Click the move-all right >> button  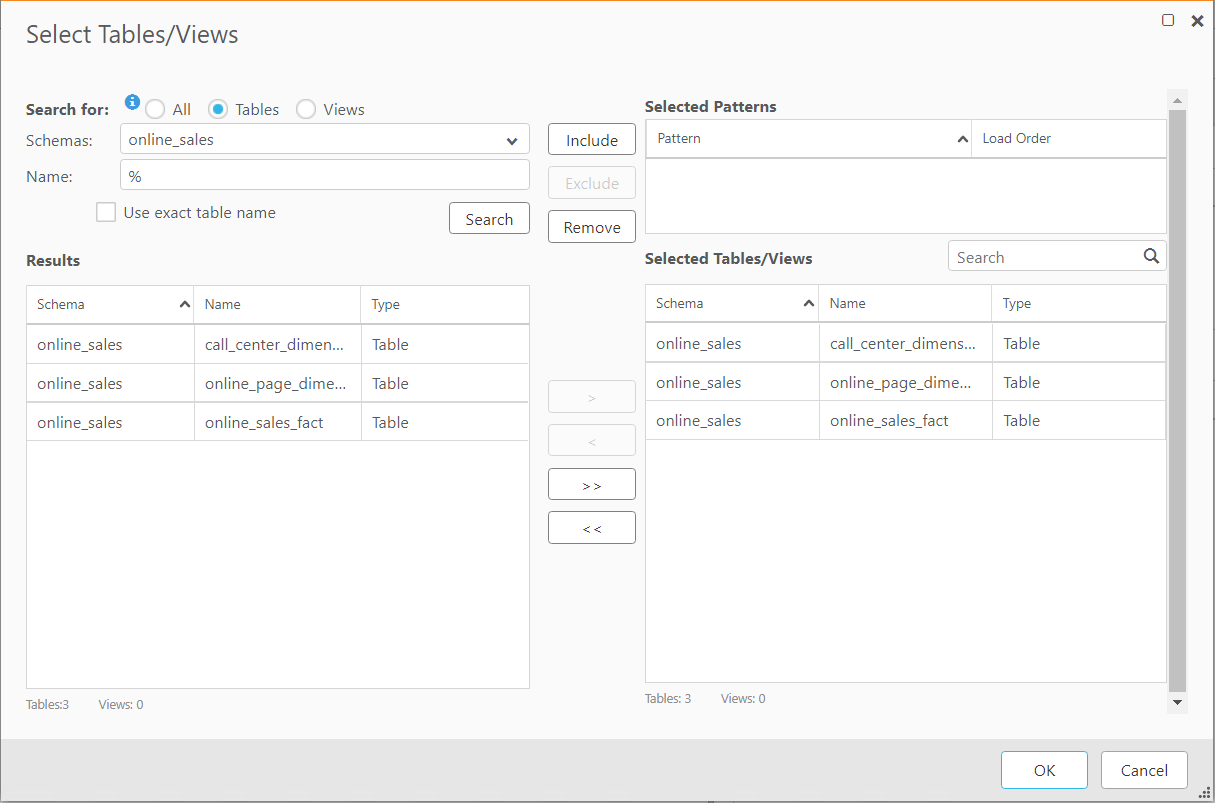coord(591,484)
